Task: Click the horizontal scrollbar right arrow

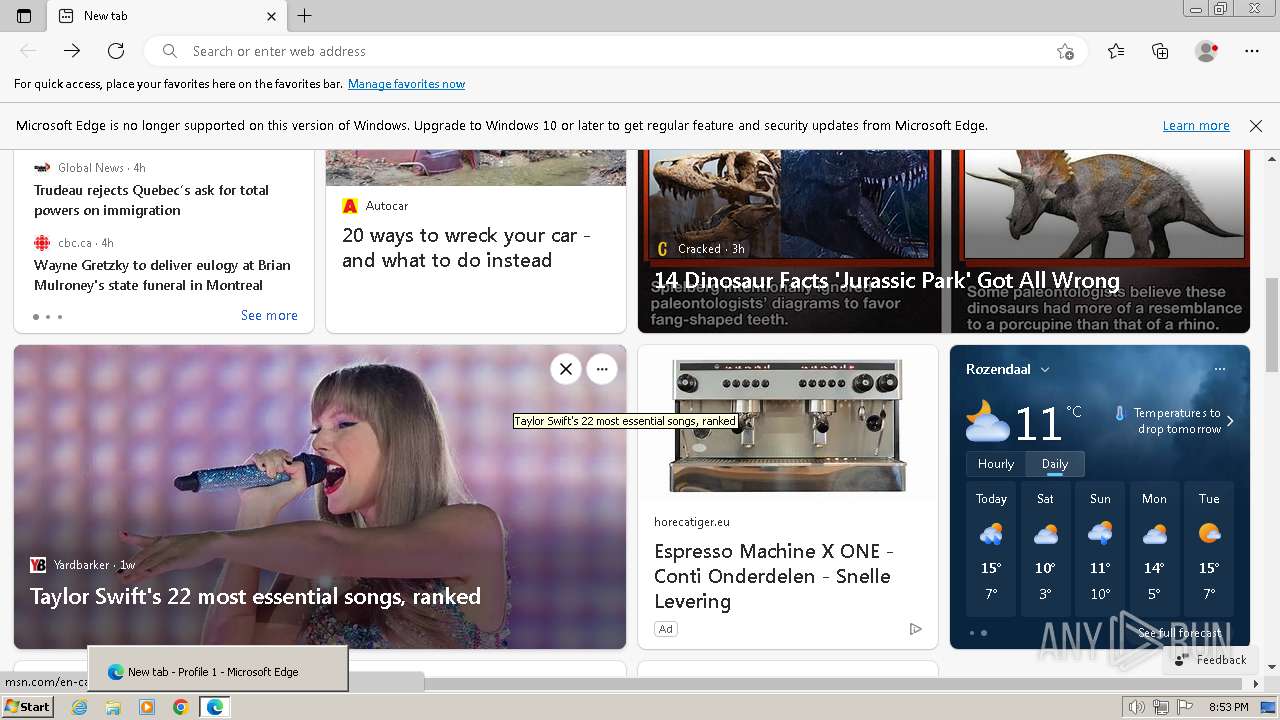Action: (x=1257, y=684)
